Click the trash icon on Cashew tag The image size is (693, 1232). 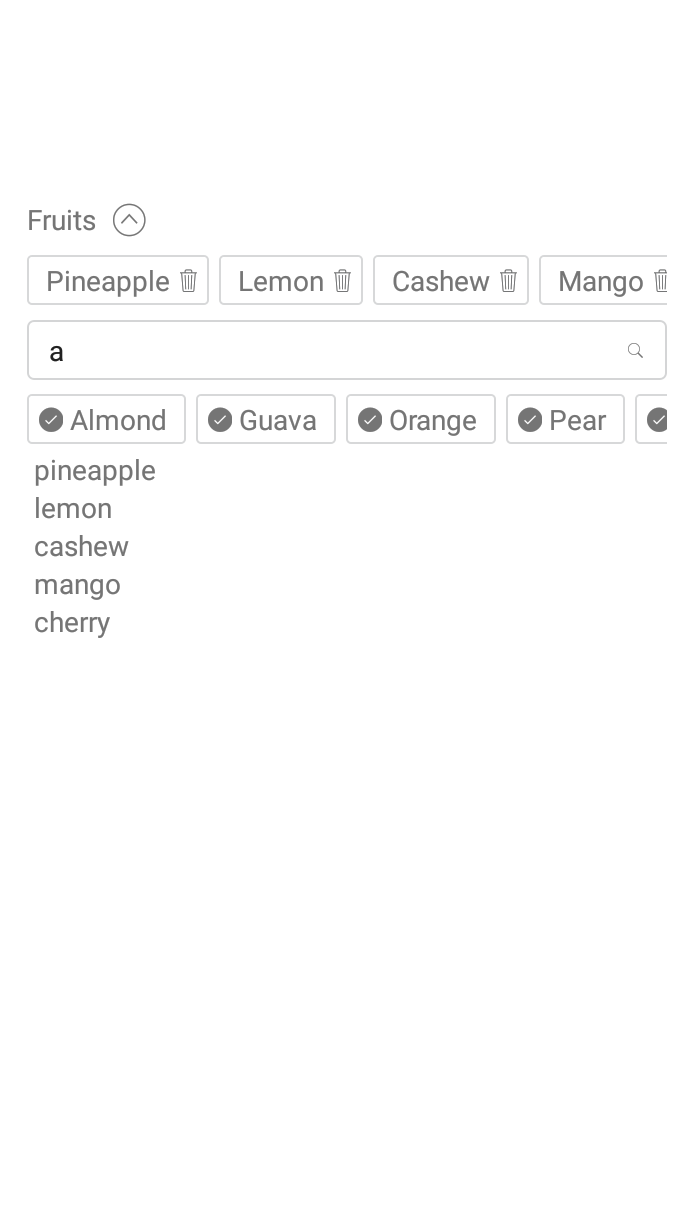pos(508,281)
